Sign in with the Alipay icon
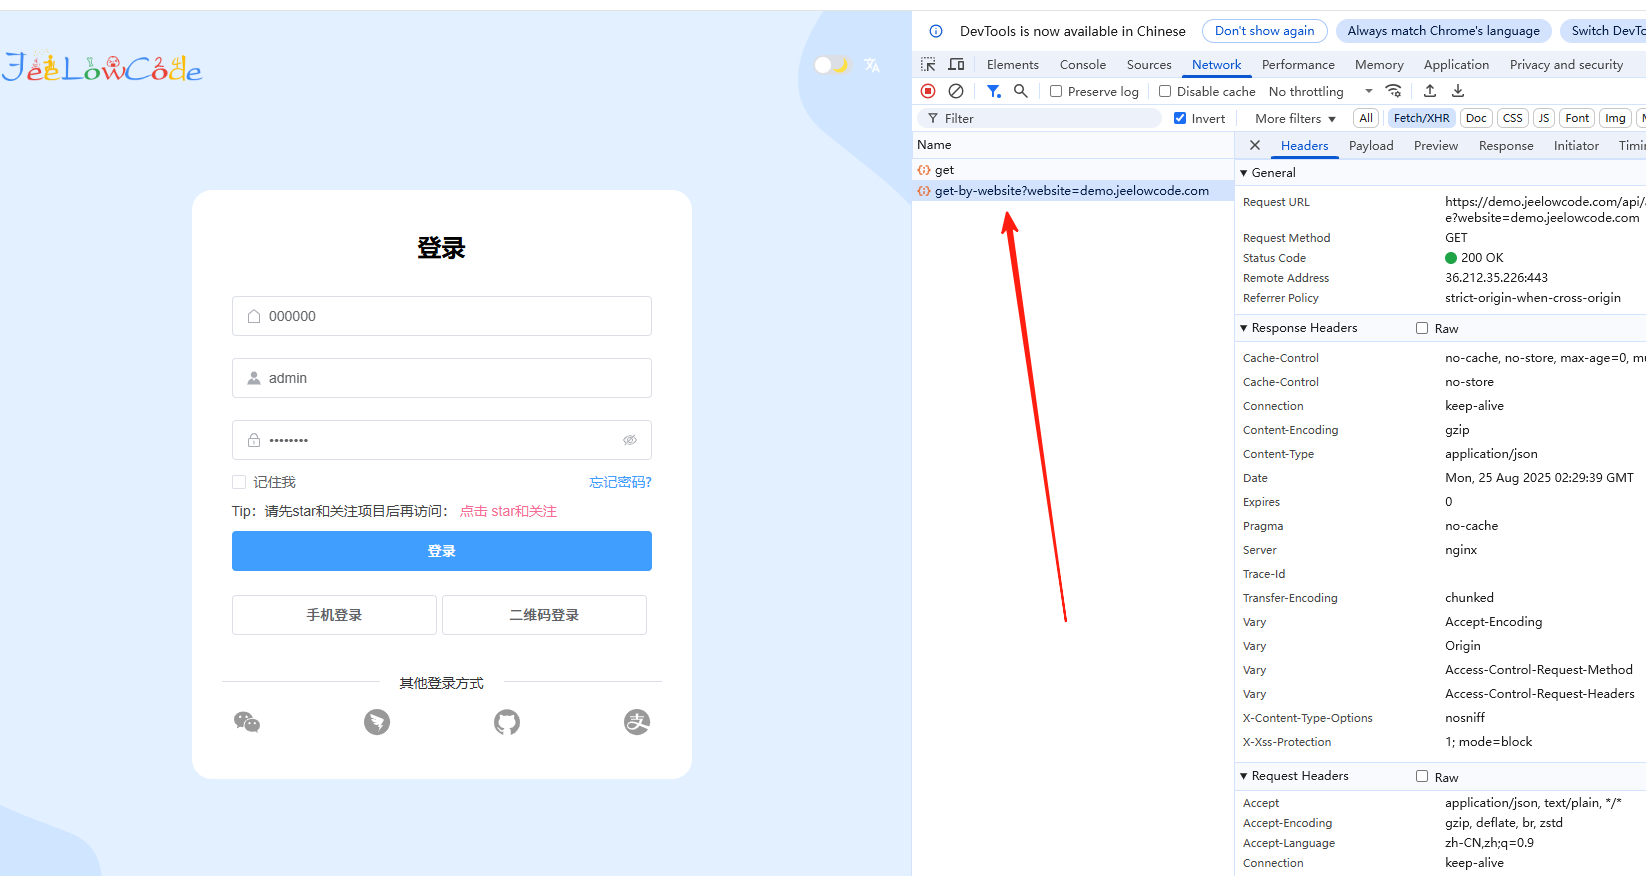1646x876 pixels. 637,722
